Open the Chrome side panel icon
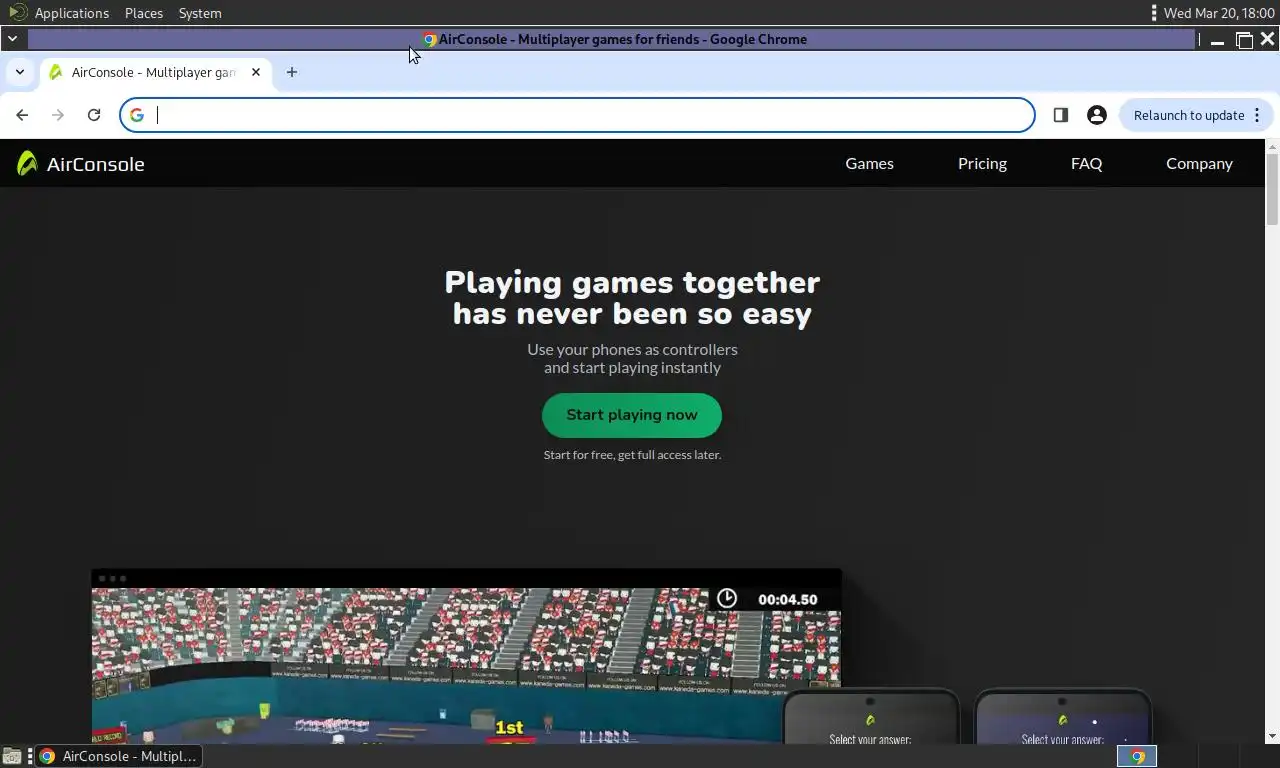This screenshot has width=1280, height=768. click(x=1061, y=115)
